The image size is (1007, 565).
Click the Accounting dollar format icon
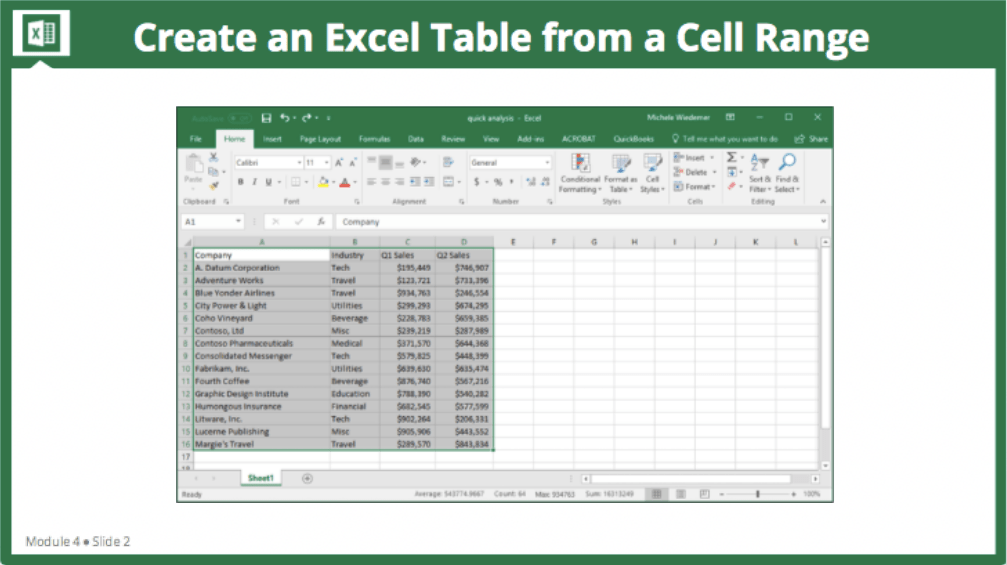pos(477,182)
